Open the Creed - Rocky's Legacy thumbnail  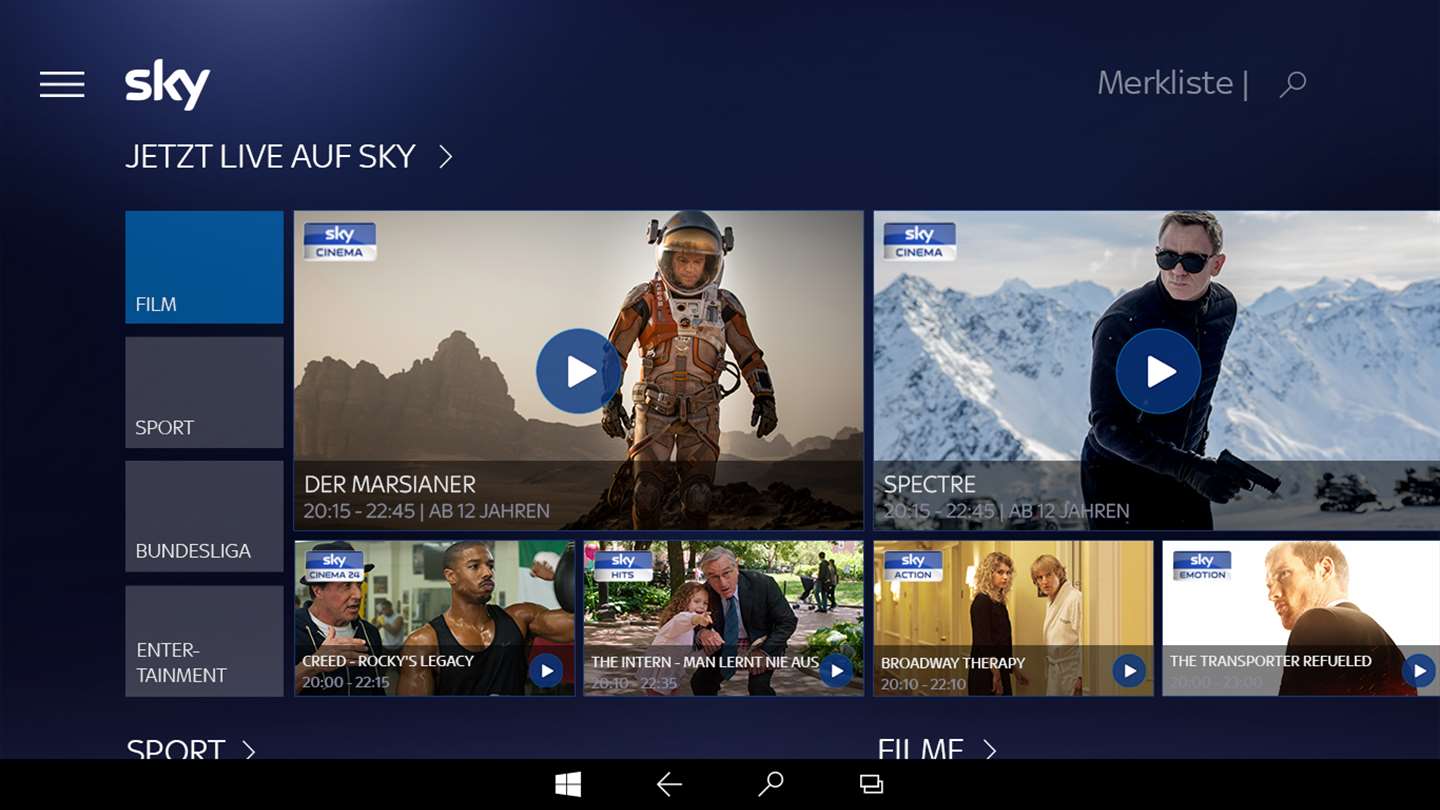click(x=434, y=618)
